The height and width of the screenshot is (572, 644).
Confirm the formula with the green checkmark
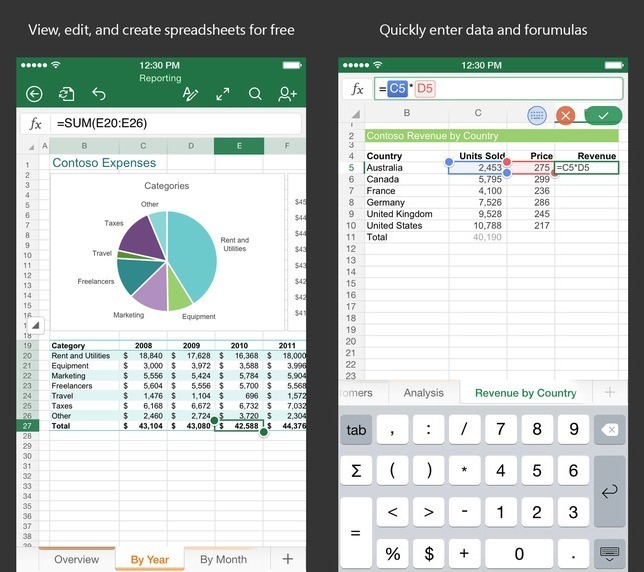pyautogui.click(x=602, y=116)
